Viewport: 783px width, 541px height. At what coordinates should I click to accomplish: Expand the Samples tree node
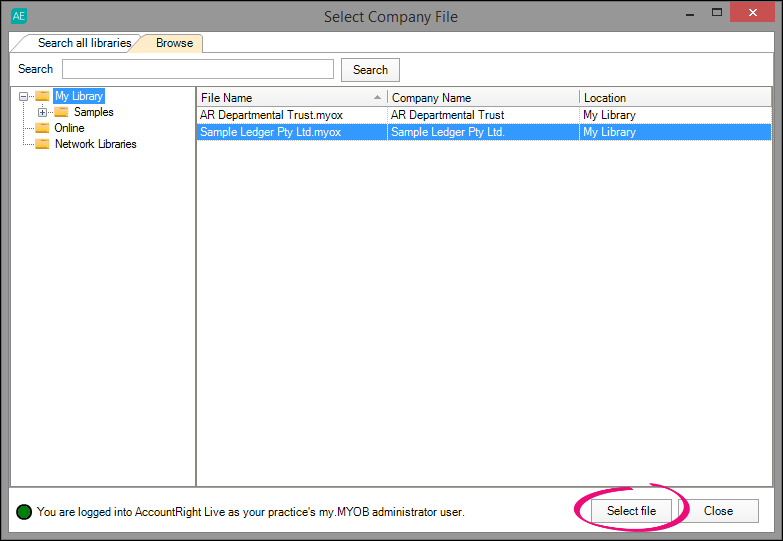pyautogui.click(x=42, y=113)
